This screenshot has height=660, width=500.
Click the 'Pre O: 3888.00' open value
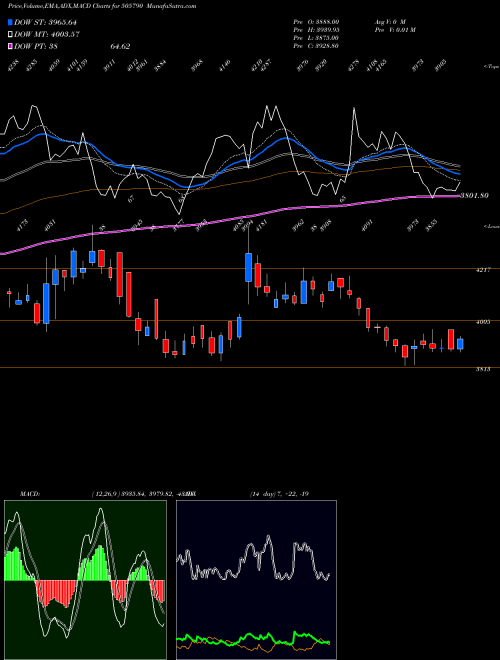pyautogui.click(x=316, y=21)
